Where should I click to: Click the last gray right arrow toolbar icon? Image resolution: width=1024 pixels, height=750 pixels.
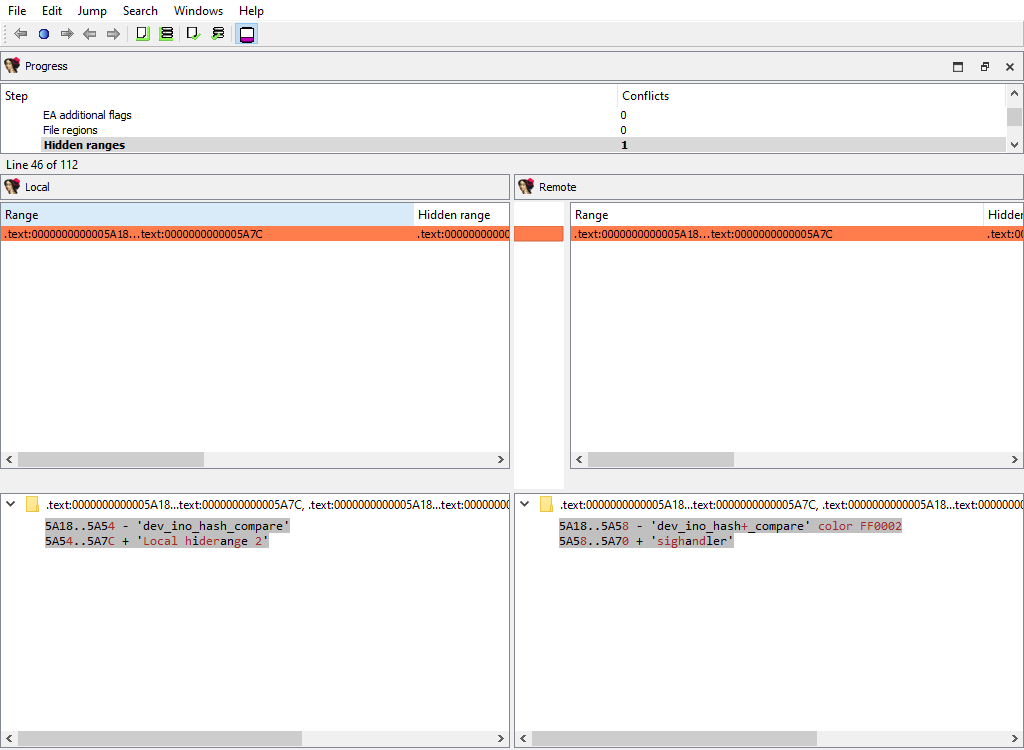coord(113,34)
